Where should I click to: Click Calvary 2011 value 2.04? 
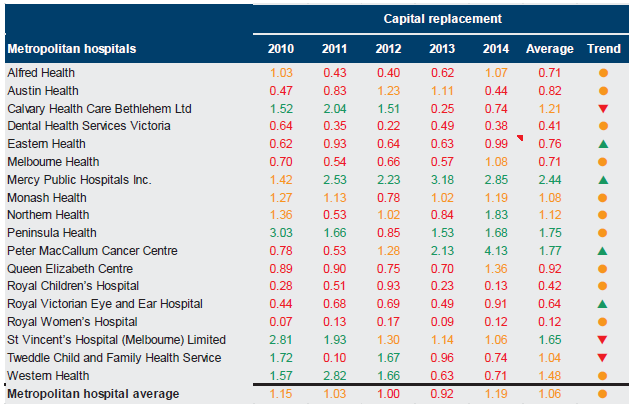point(335,109)
